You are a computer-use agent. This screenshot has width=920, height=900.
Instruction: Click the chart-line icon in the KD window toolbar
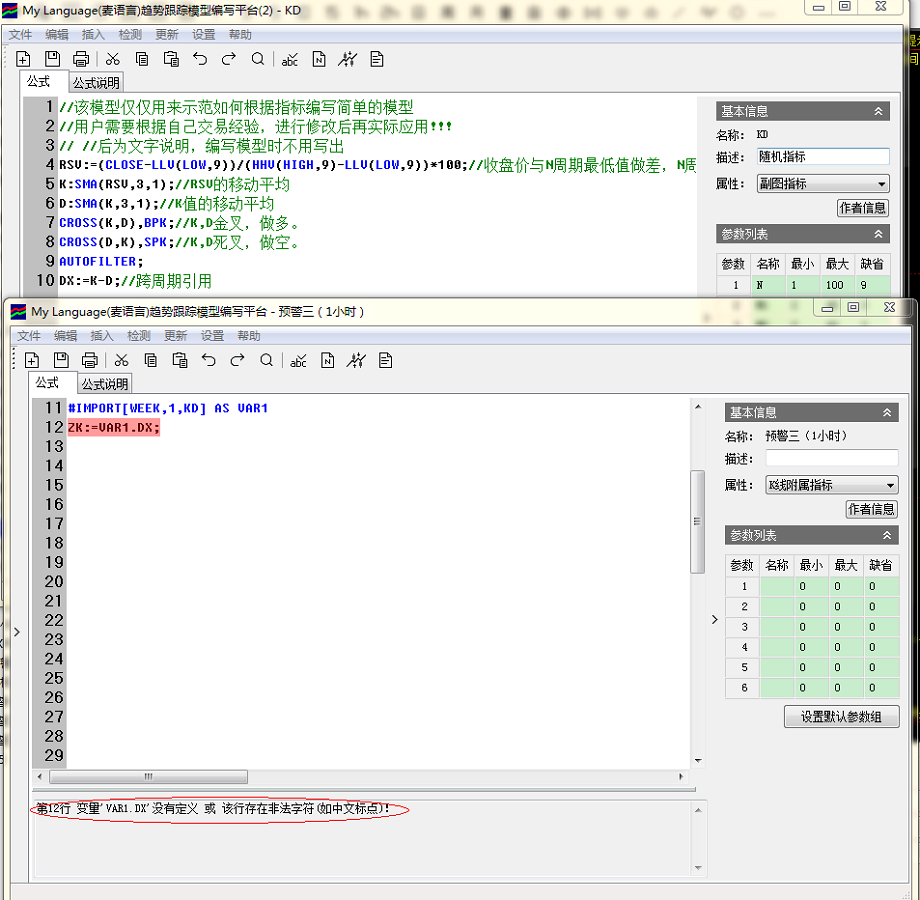click(347, 59)
